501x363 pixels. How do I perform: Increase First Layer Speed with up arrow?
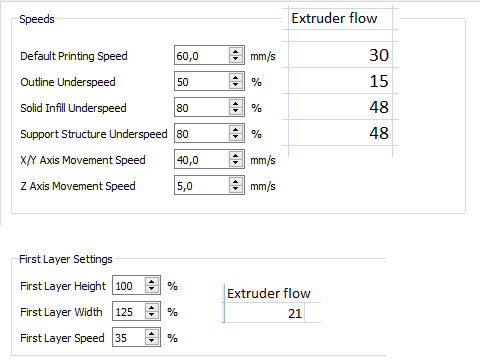(x=152, y=334)
